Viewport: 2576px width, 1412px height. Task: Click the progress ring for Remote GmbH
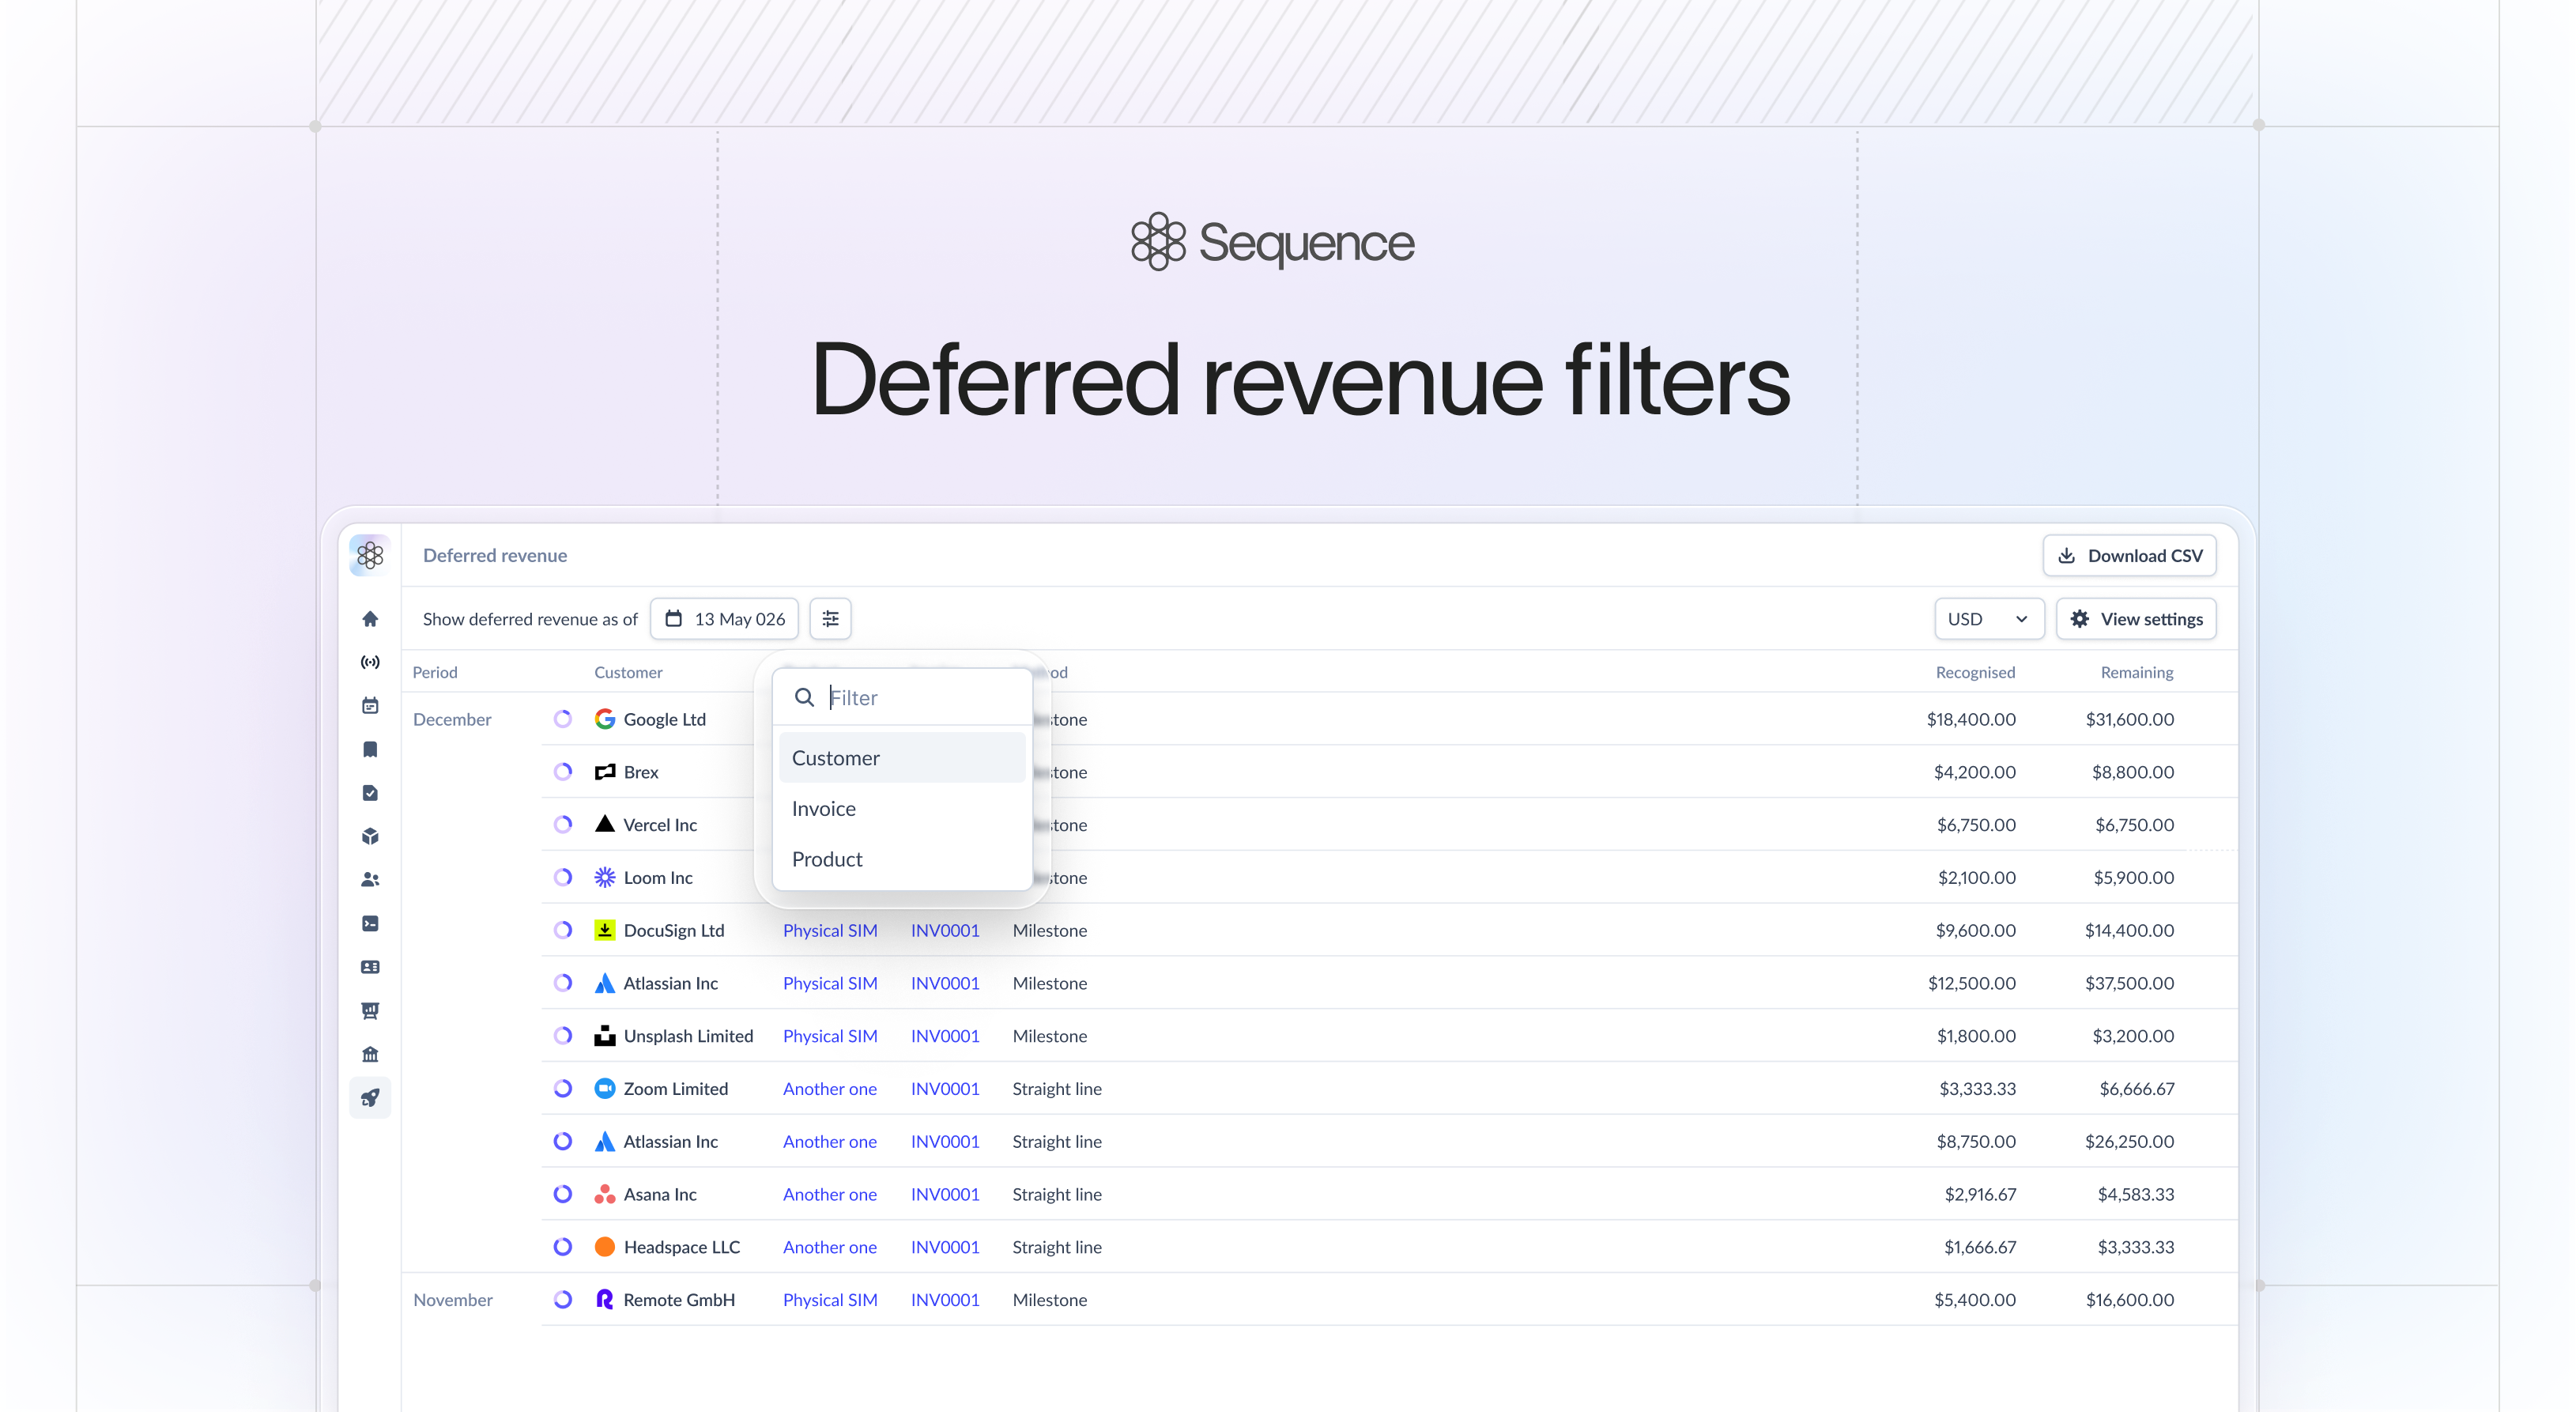(563, 1300)
